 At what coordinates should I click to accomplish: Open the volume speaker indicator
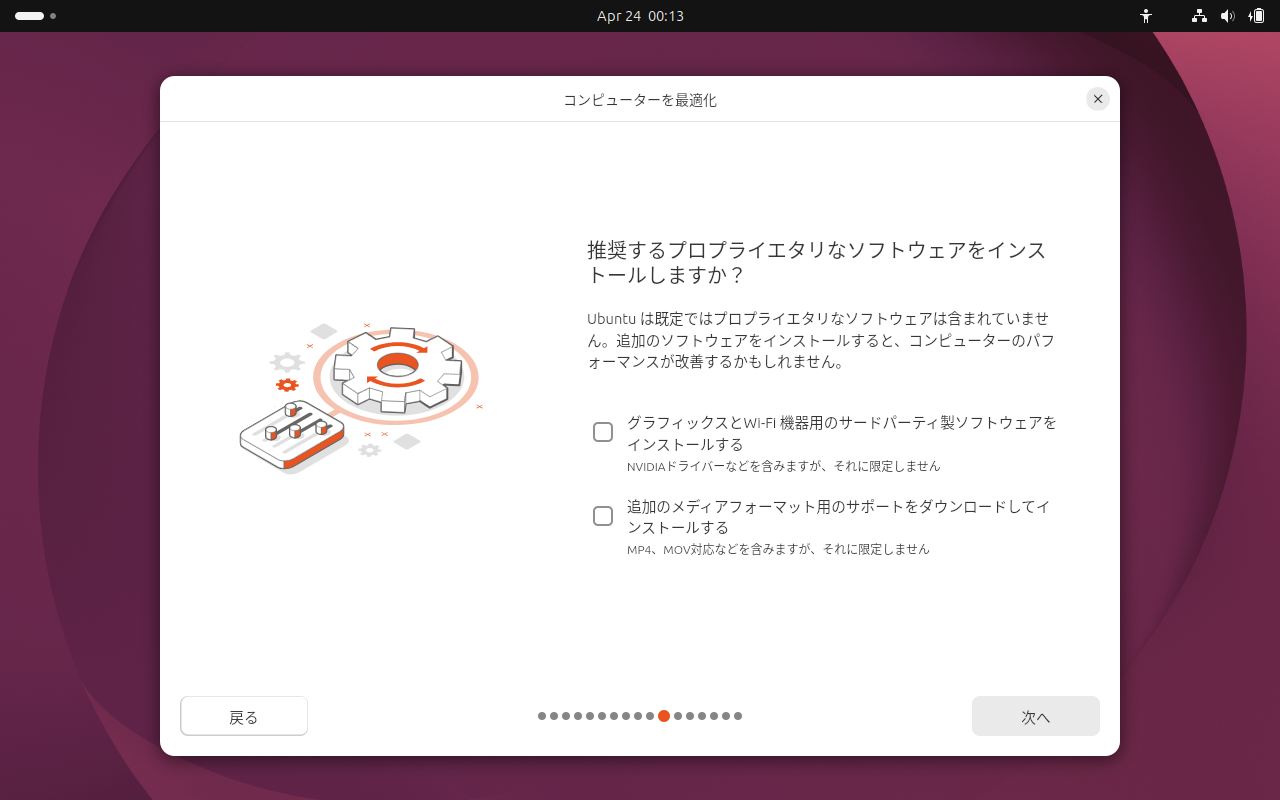point(1228,16)
